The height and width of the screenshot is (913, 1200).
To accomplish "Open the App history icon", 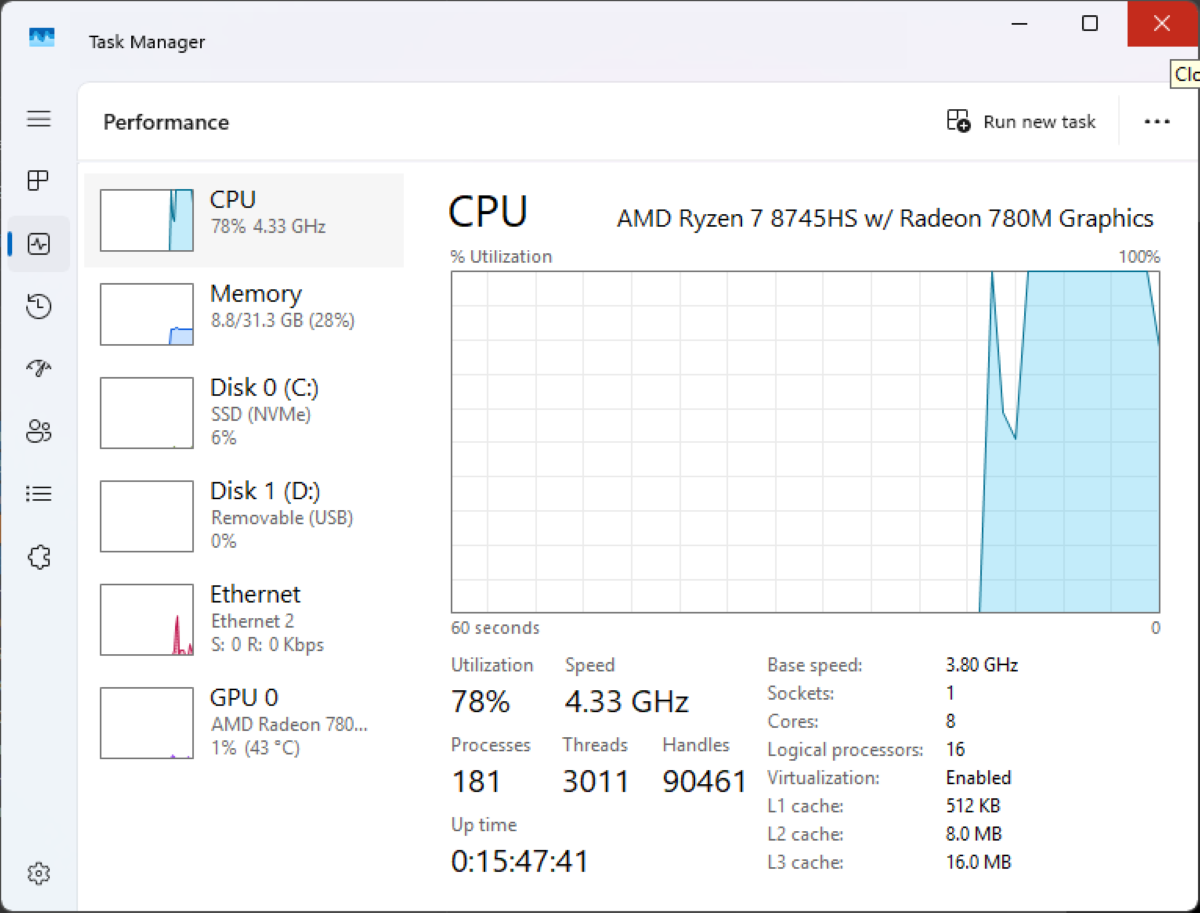I will tap(39, 306).
